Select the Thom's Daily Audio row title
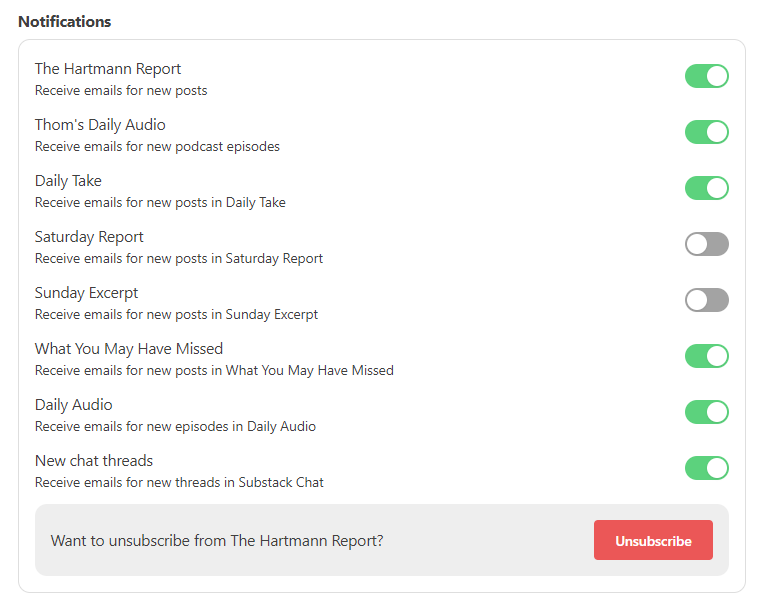 100,125
